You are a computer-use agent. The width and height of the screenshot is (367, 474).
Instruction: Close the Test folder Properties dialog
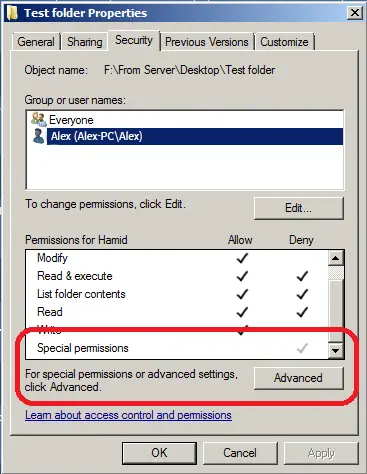click(355, 13)
